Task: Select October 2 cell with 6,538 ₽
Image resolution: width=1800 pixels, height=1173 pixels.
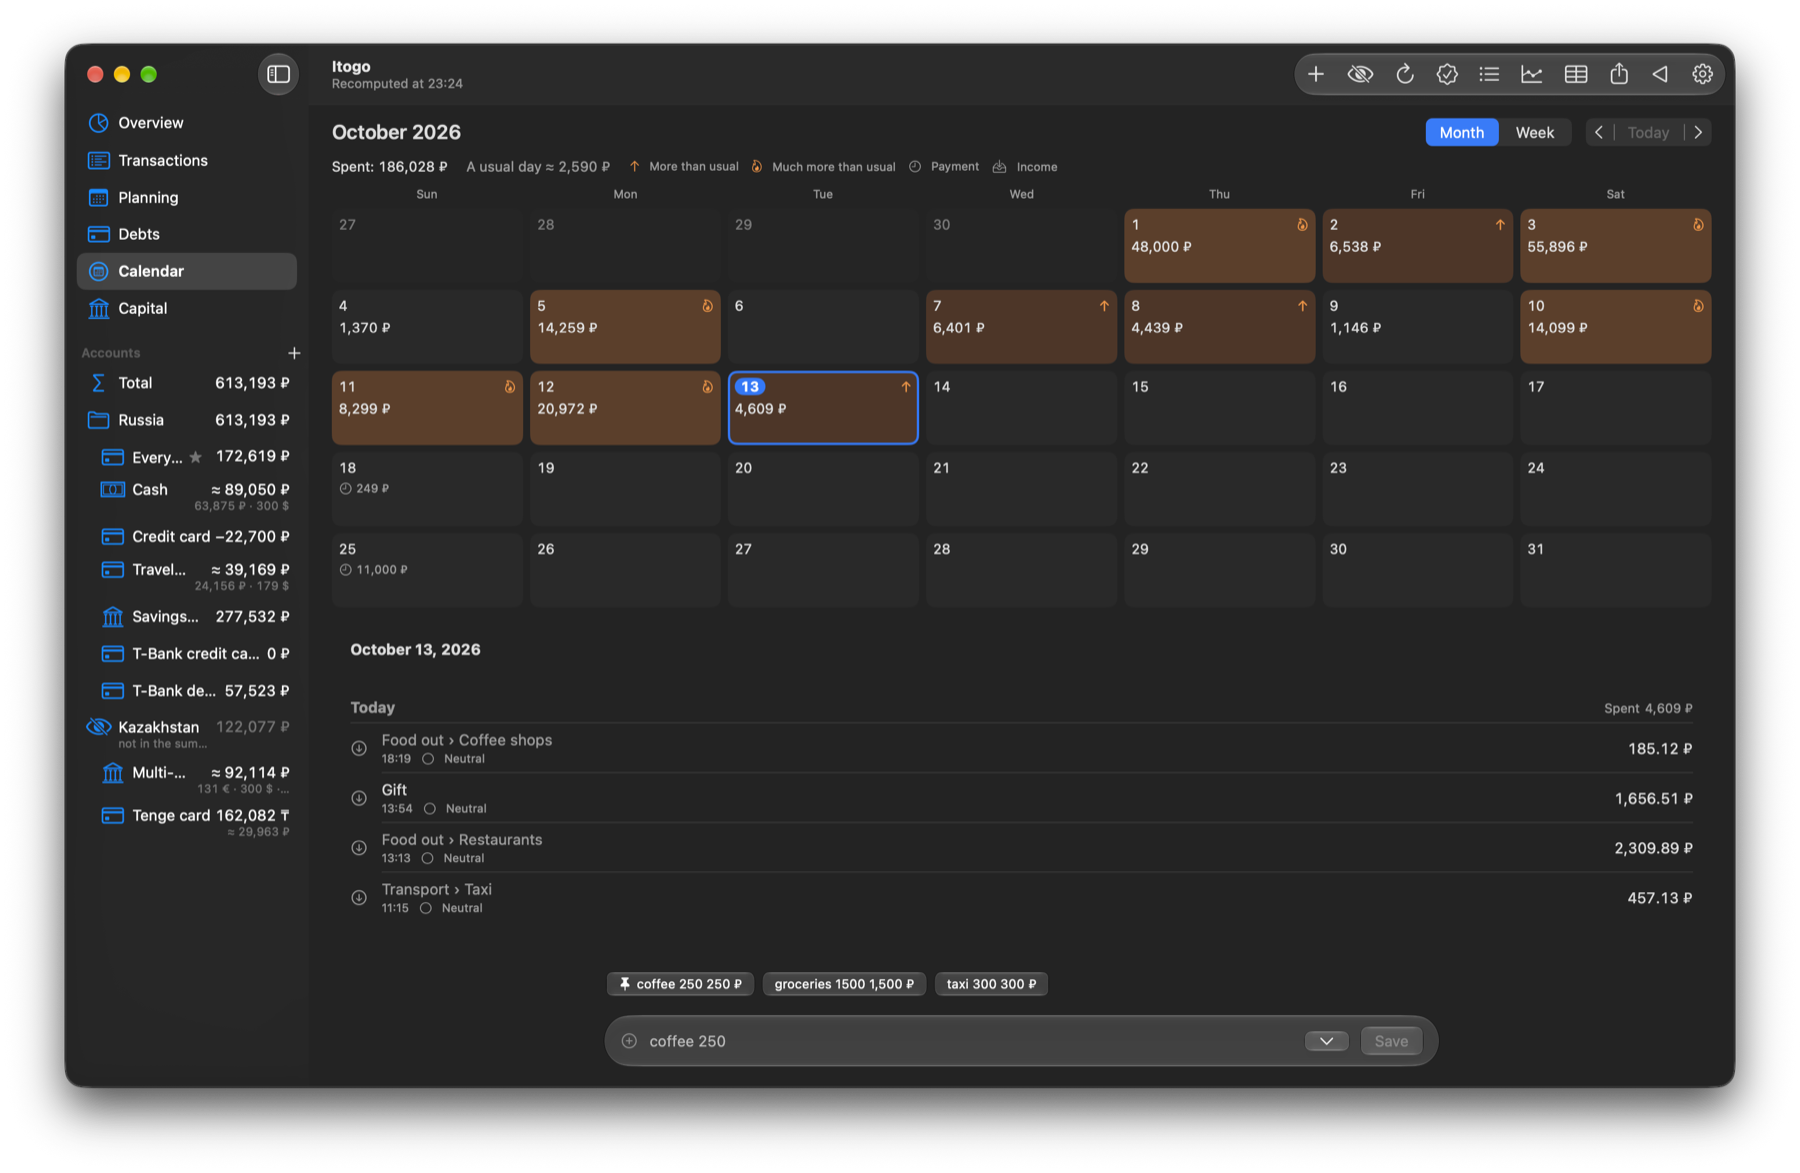Action: coord(1417,245)
